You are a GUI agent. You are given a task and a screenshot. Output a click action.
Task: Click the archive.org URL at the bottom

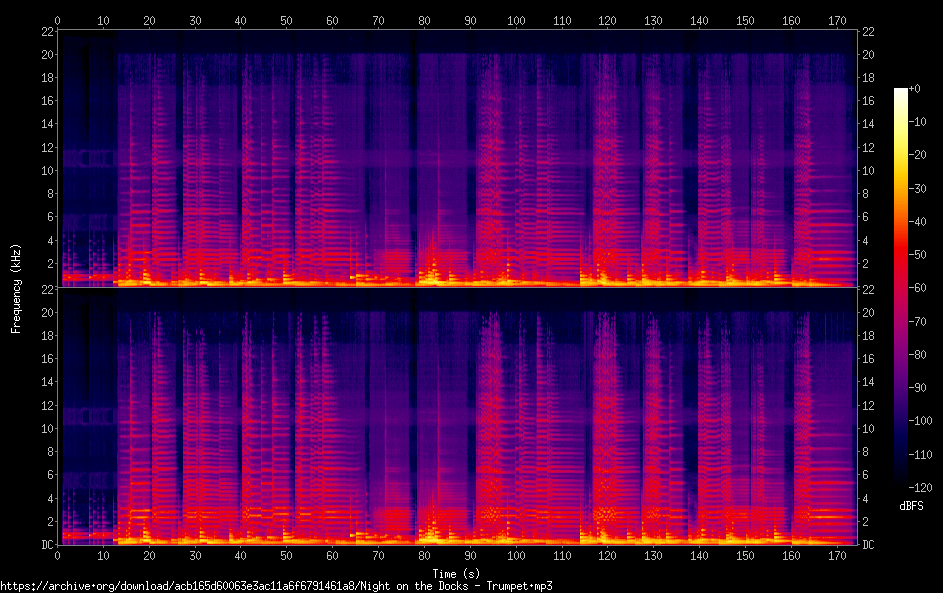(276, 586)
